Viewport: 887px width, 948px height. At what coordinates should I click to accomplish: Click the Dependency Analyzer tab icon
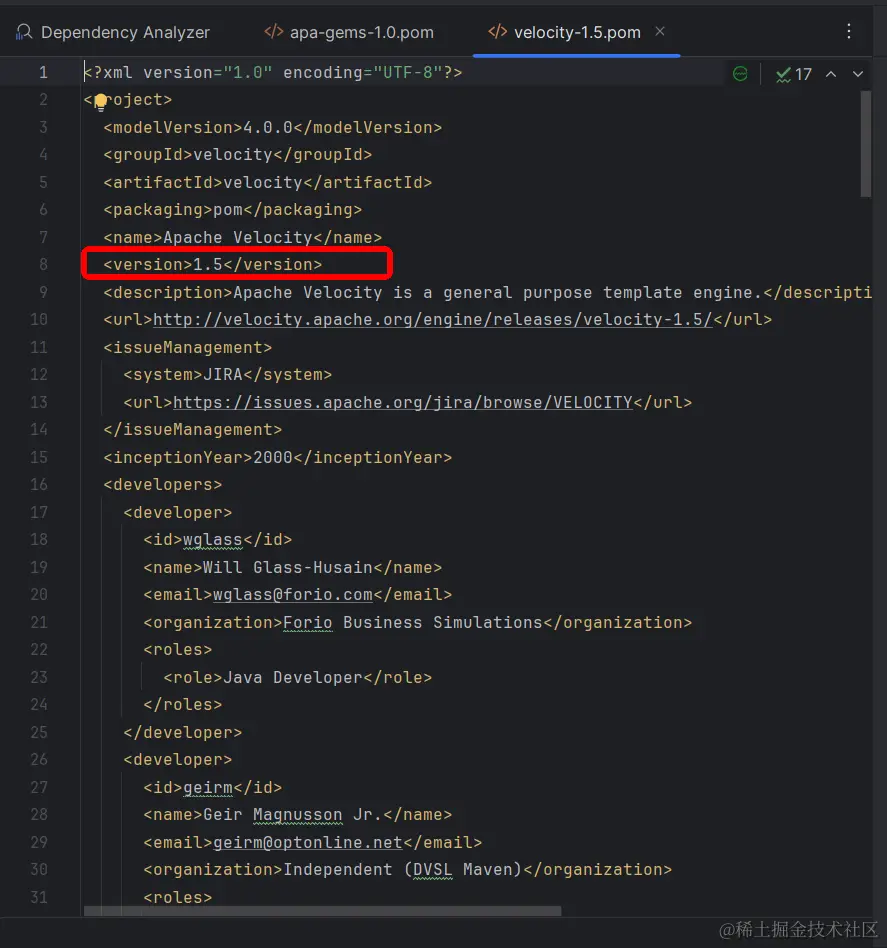tap(24, 32)
